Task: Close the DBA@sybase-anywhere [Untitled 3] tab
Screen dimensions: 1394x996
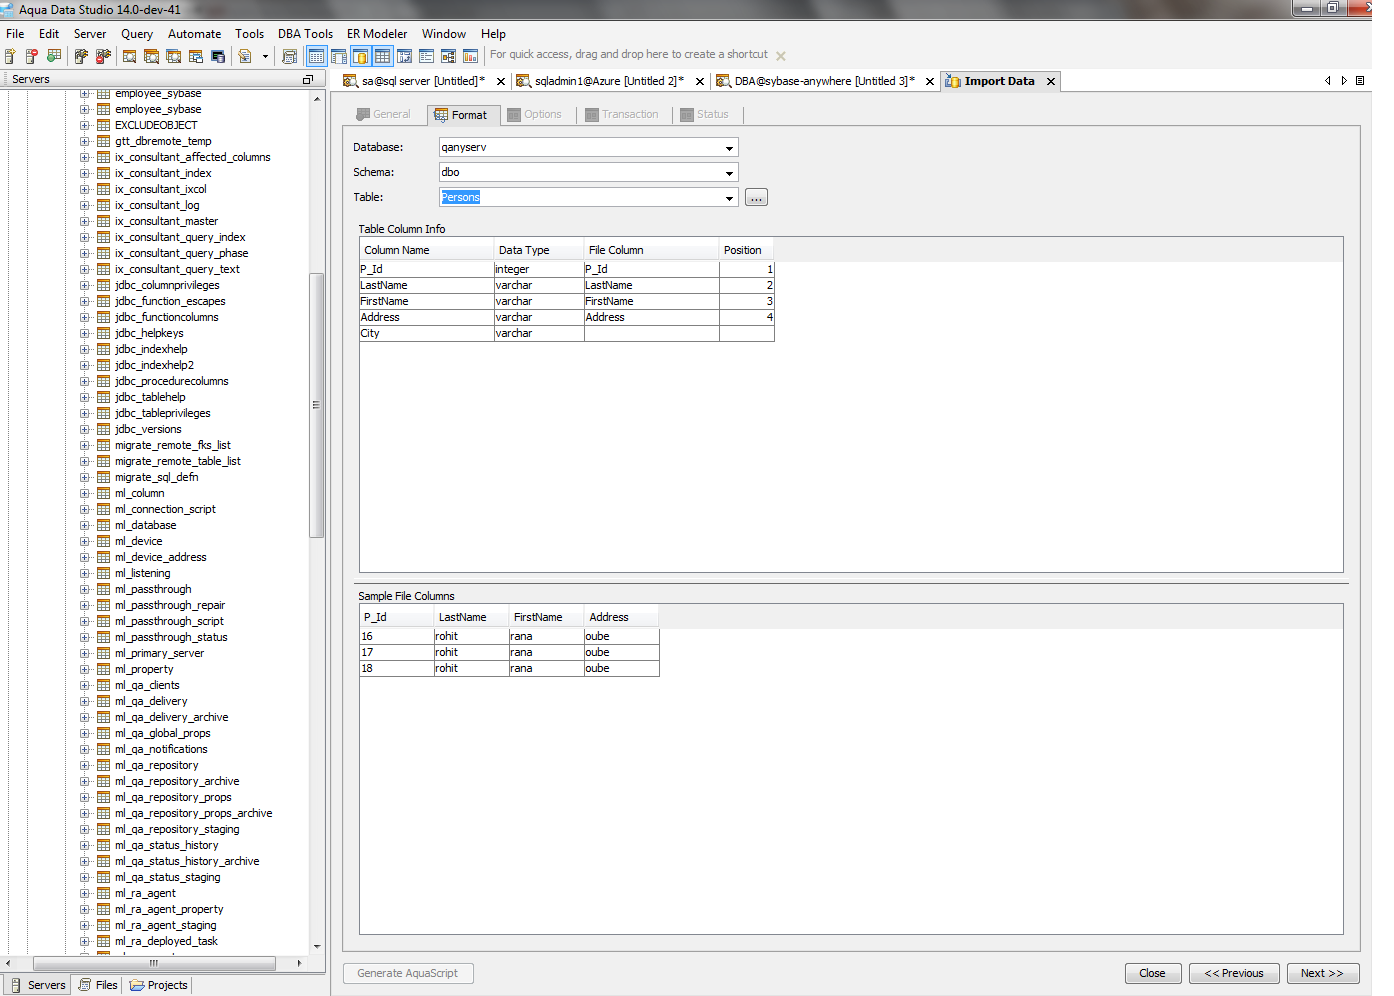Action: click(x=930, y=82)
